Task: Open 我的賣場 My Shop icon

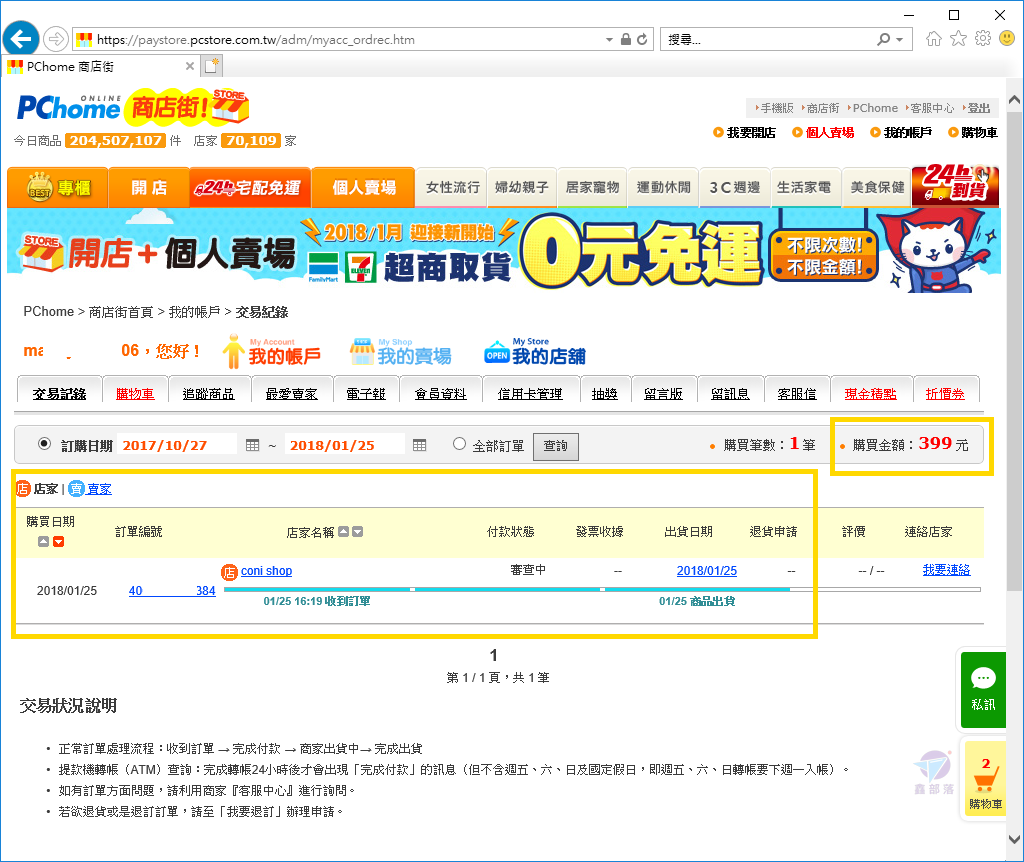Action: click(x=400, y=352)
